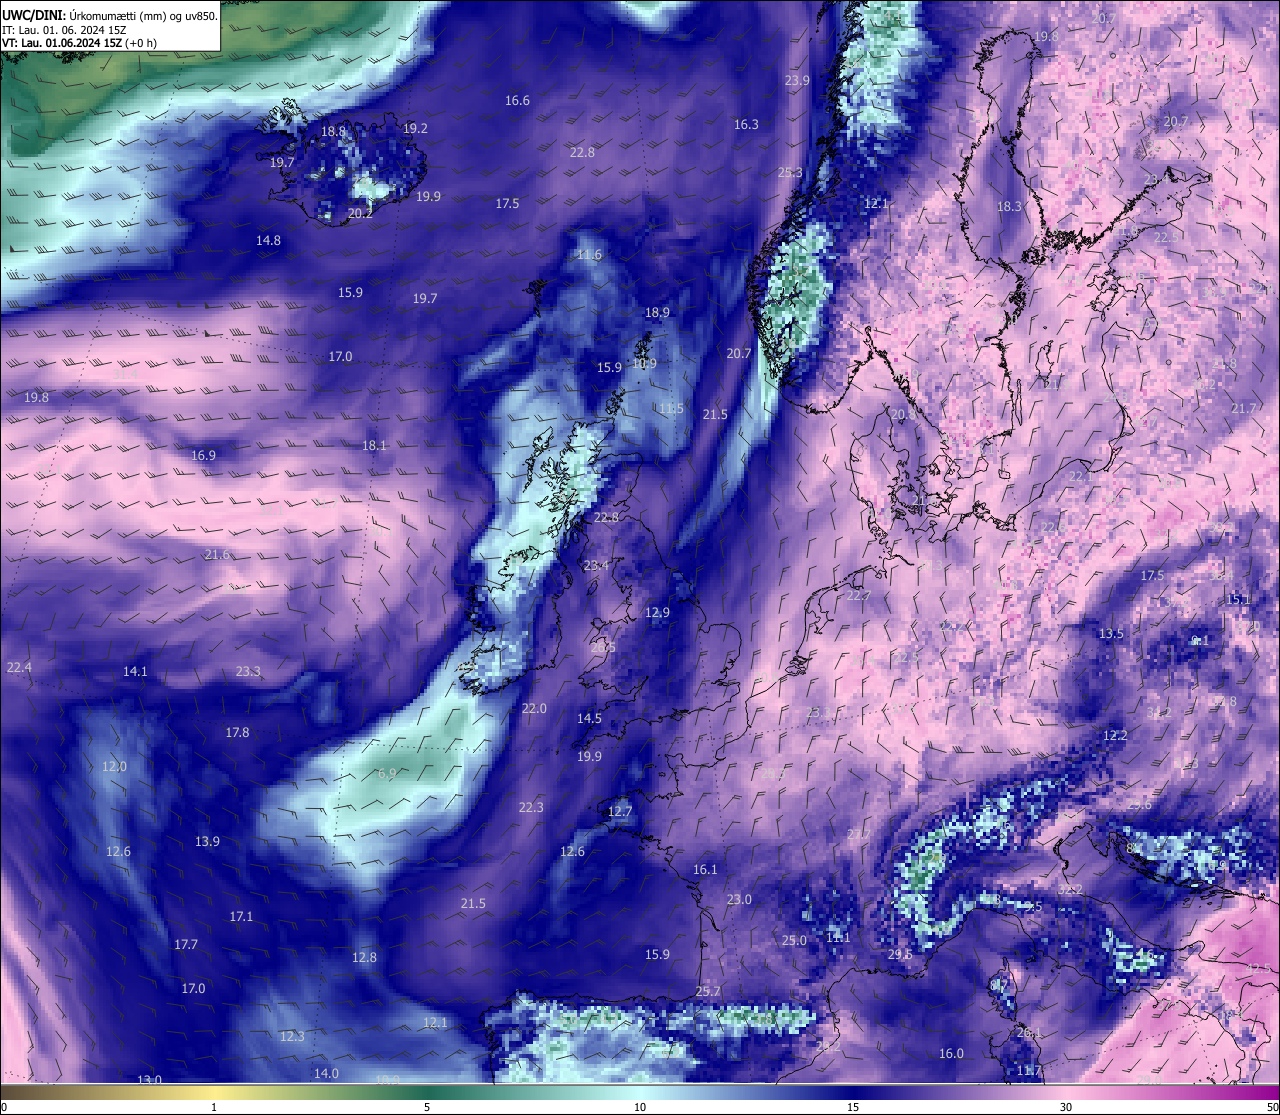The image size is (1280, 1115).
Task: Click the 16.9 value in the western Atlantic
Action: pyautogui.click(x=203, y=456)
